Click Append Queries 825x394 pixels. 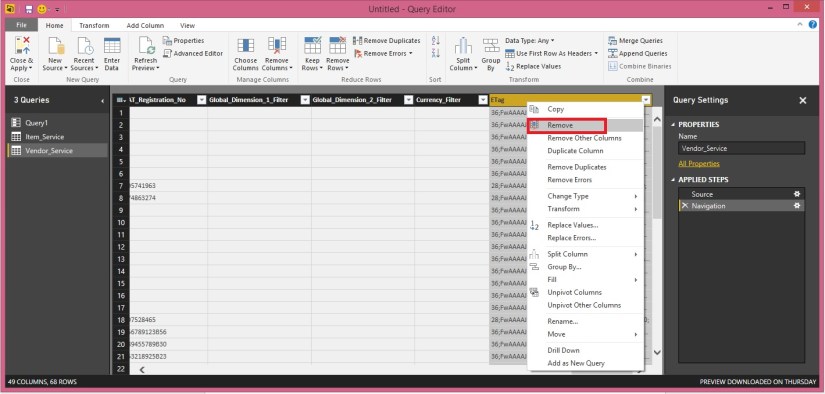(x=637, y=53)
